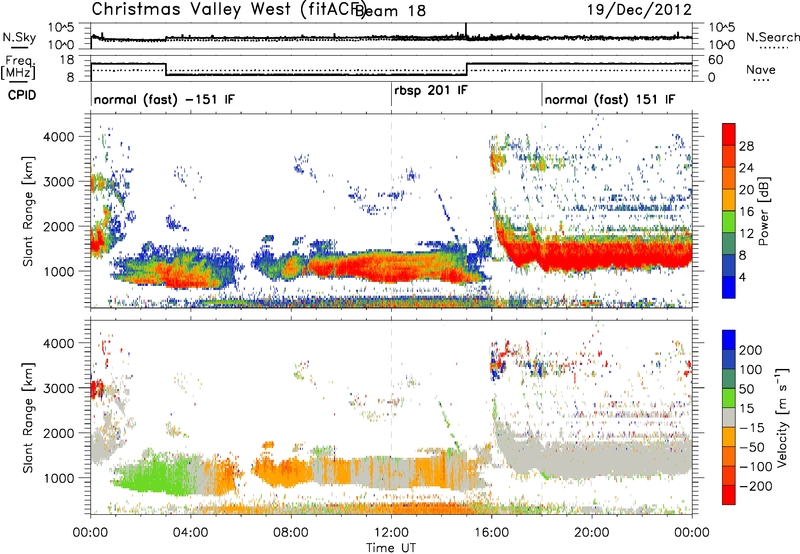Click the 'Christmas Valley West (fitACF)' title
The height and width of the screenshot is (554, 800).
tap(228, 9)
